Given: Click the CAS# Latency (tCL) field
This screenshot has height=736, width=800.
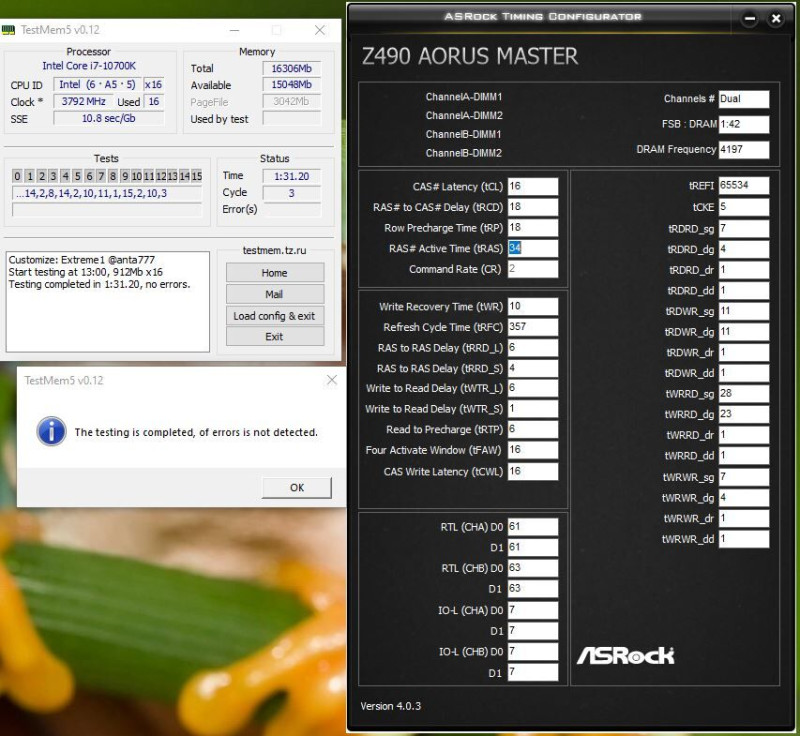Looking at the screenshot, I should [x=533, y=186].
